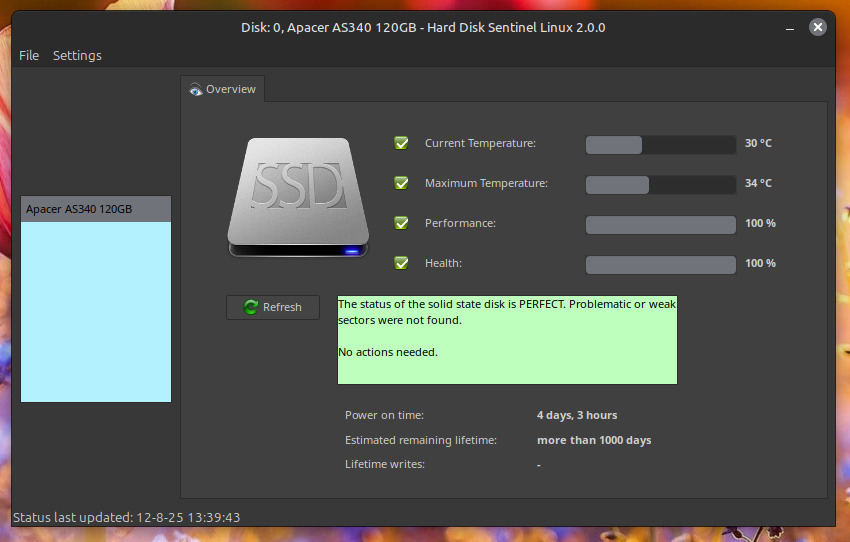Switch to the Overview tab
The height and width of the screenshot is (542, 850).
point(223,89)
